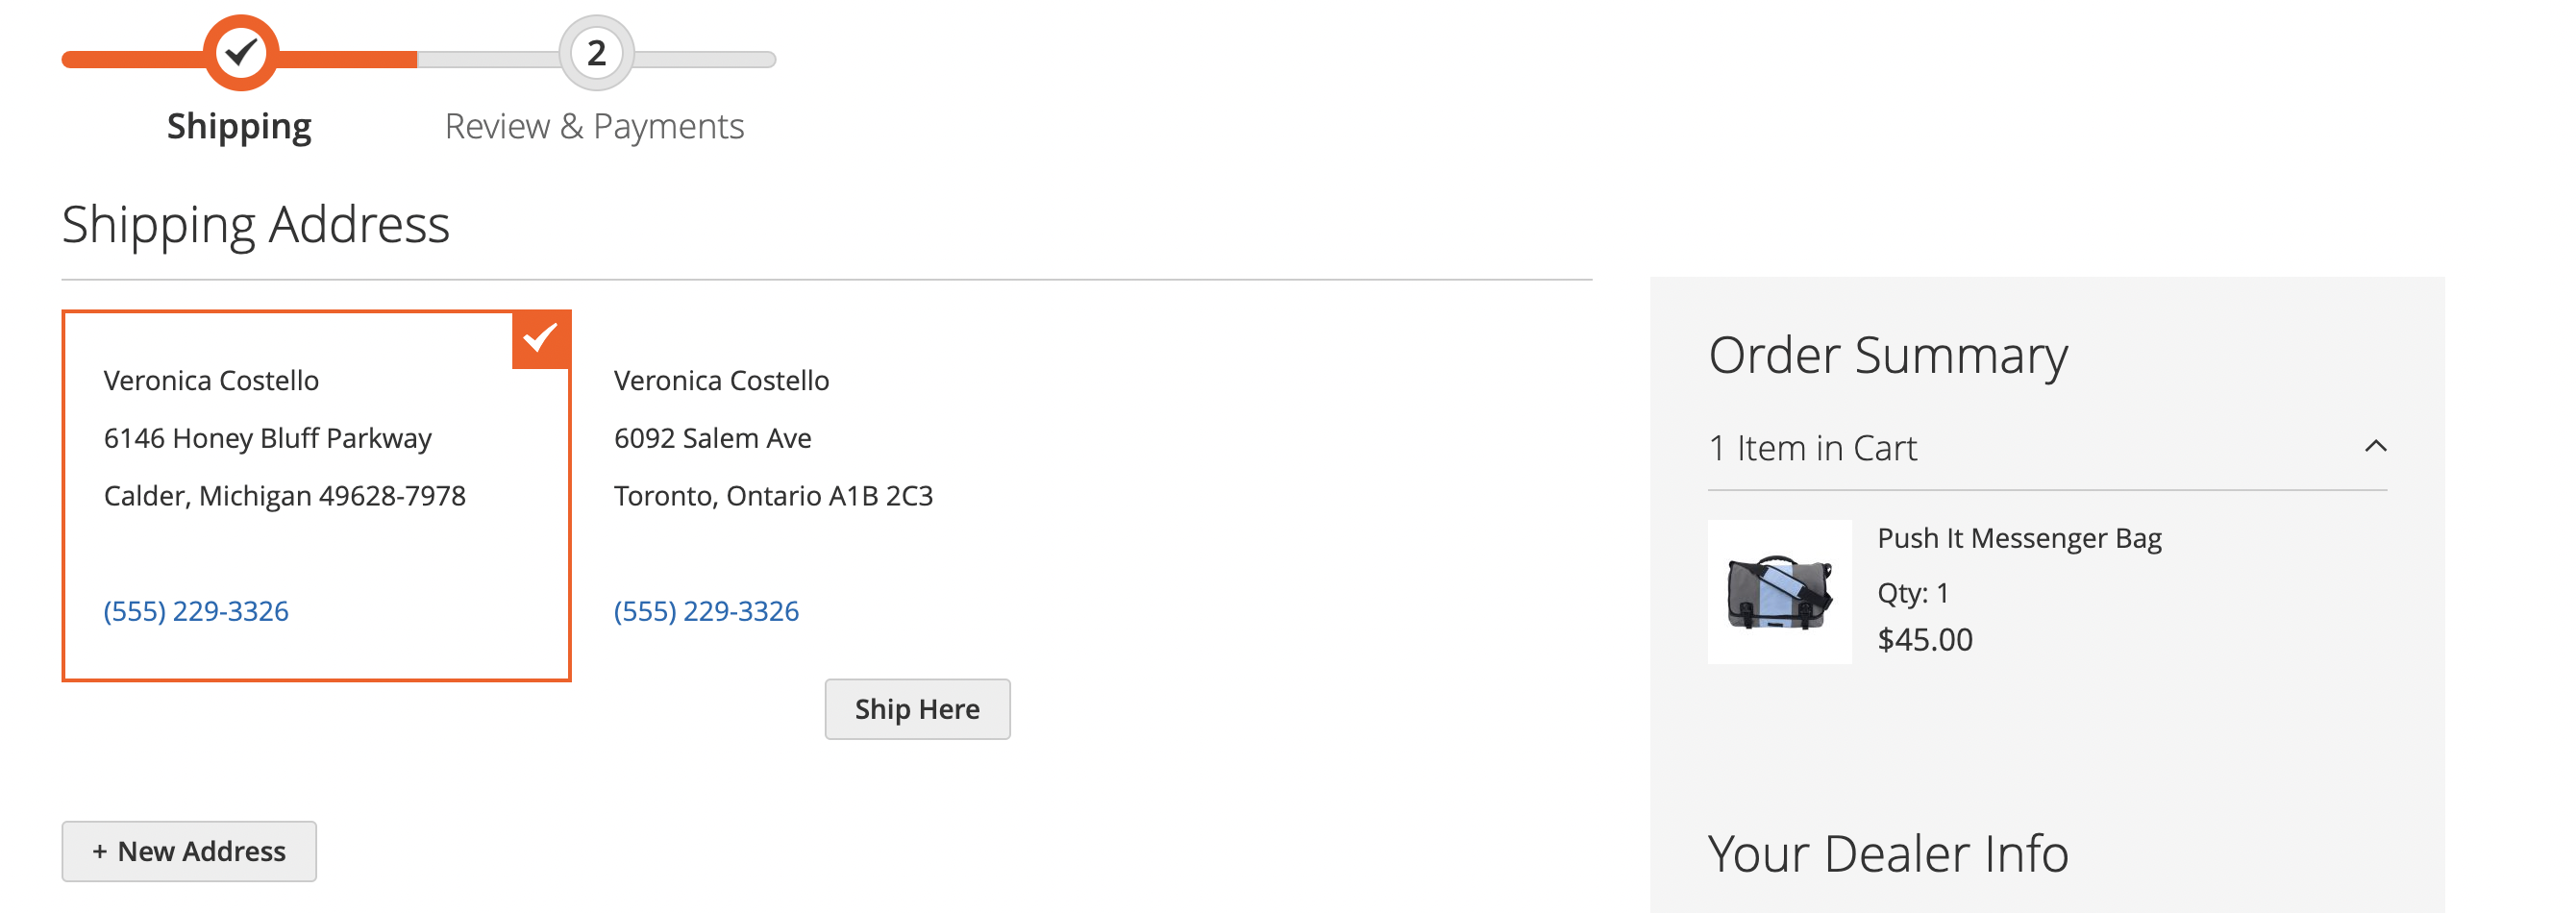Open the Review & Payments step

(594, 127)
